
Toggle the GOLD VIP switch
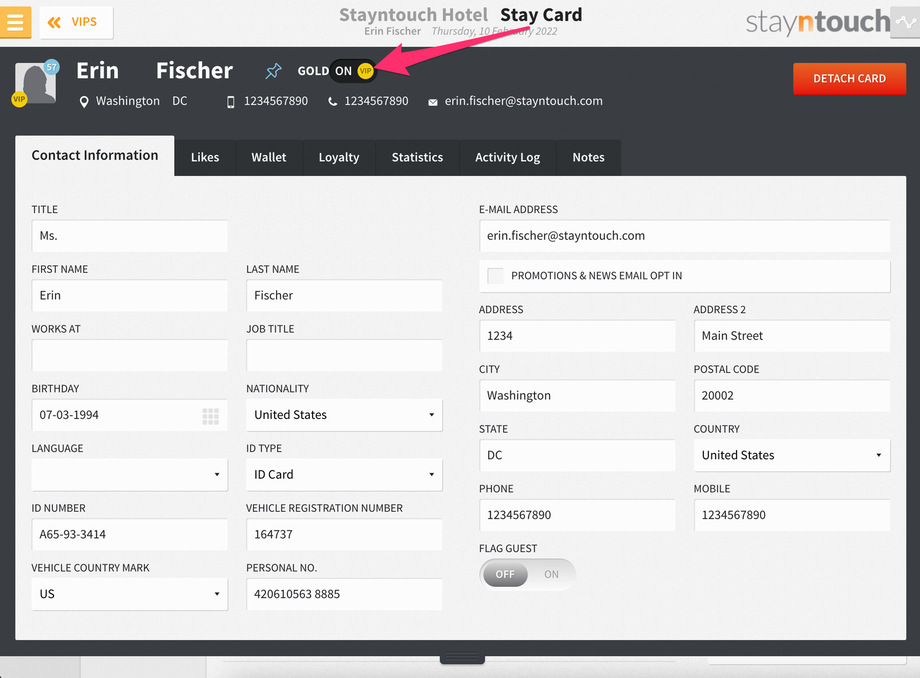point(352,71)
